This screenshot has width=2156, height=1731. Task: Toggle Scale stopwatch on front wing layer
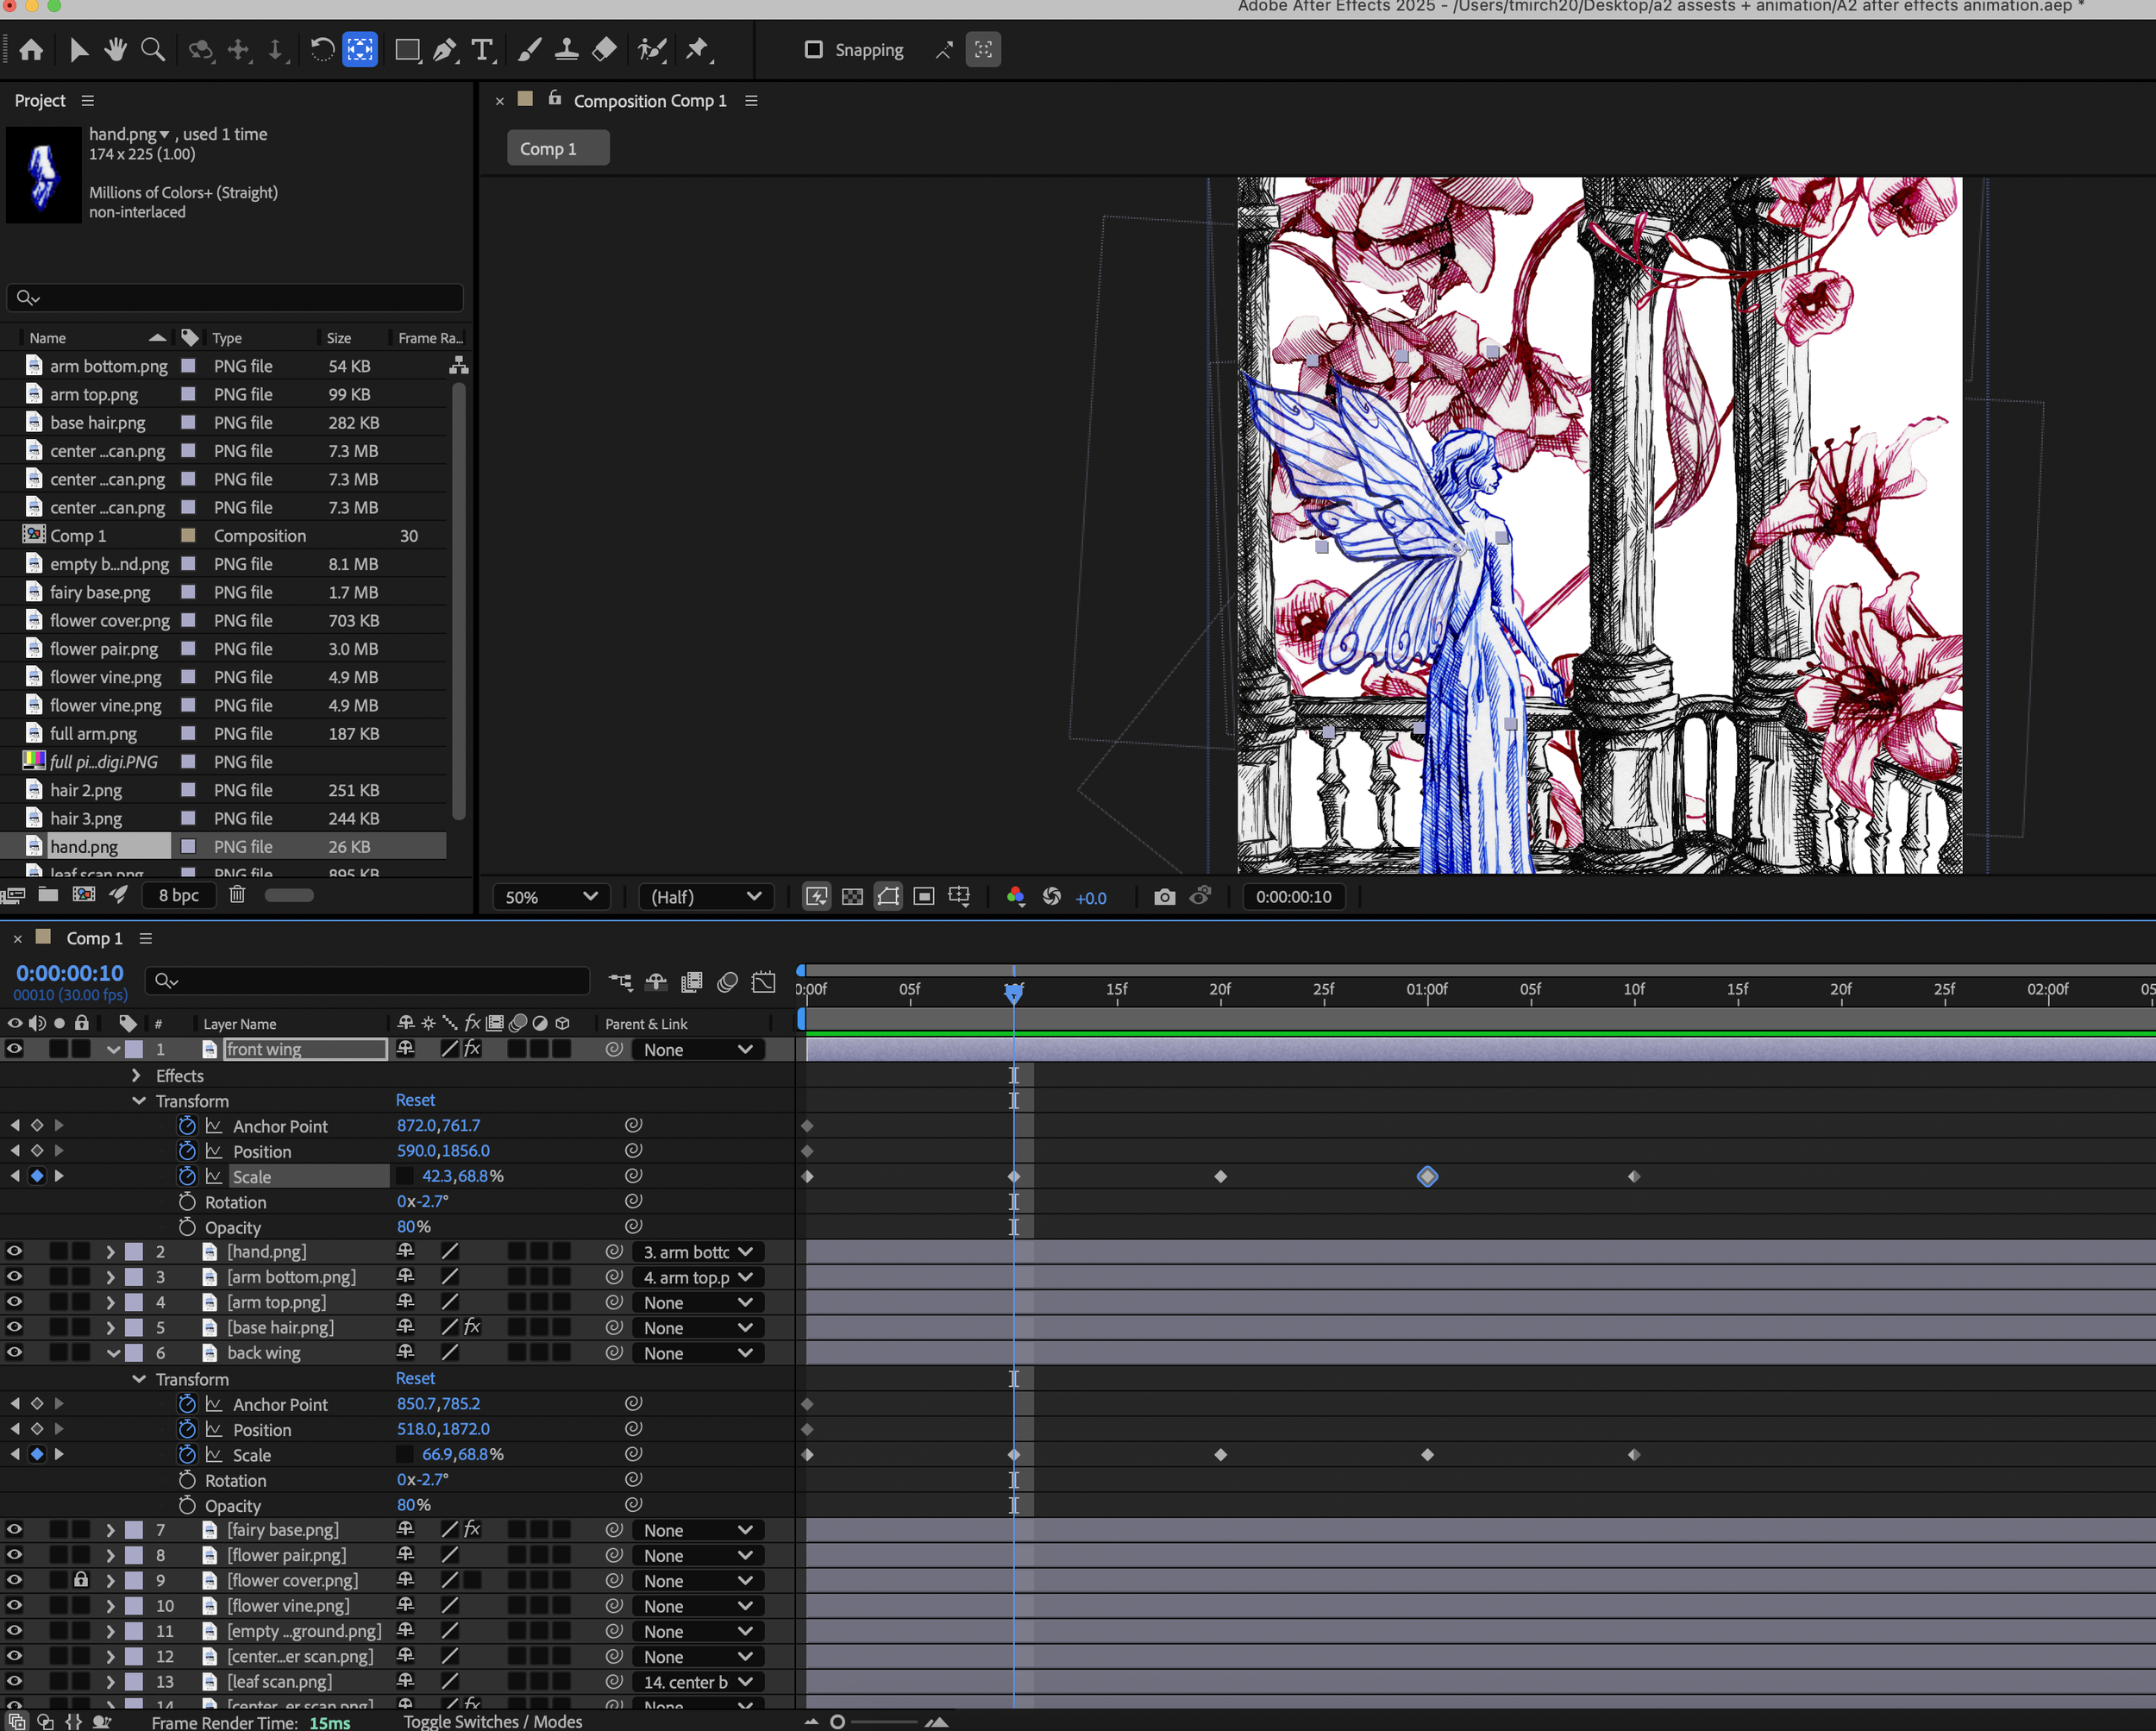click(187, 1177)
